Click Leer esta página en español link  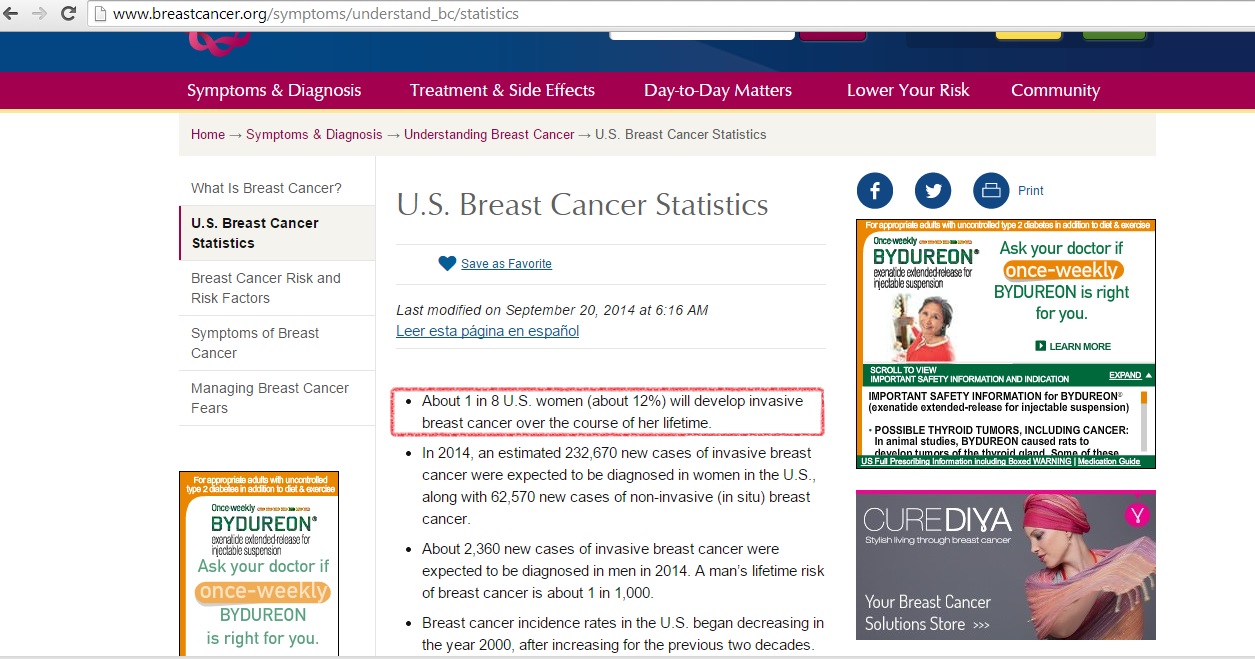487,331
